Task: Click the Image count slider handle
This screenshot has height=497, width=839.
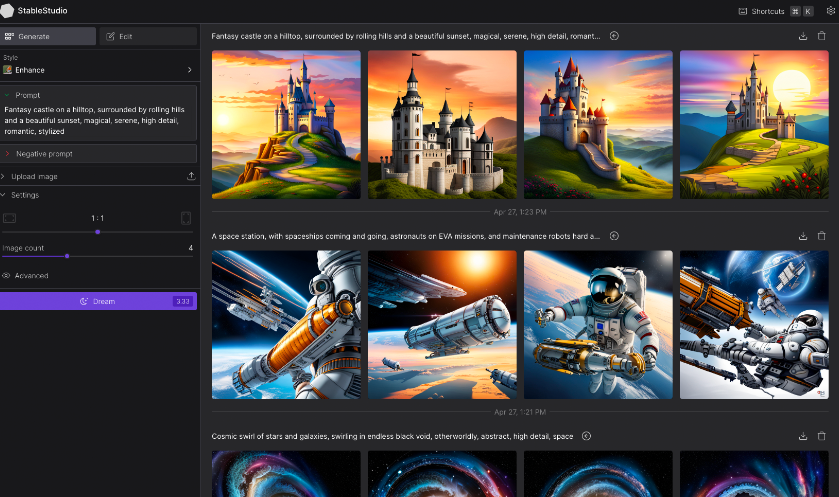Action: 67,256
